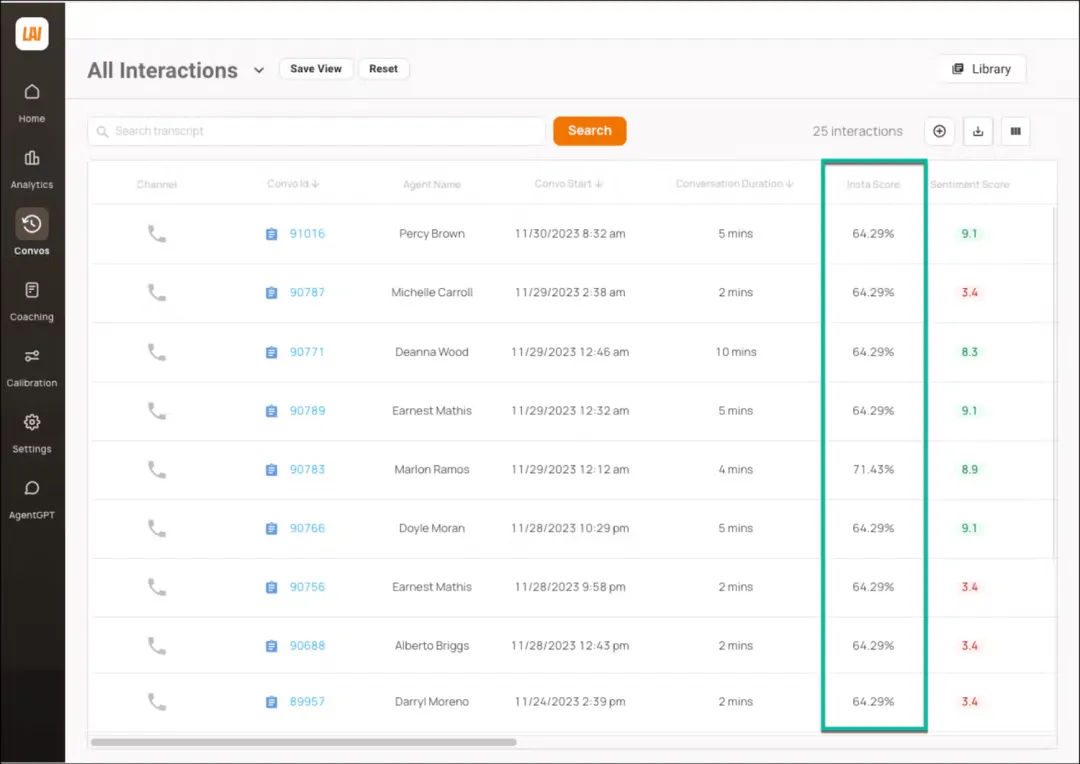Click sentiment score 8.3 badge
Screen dimensions: 1080x764
(x=970, y=352)
